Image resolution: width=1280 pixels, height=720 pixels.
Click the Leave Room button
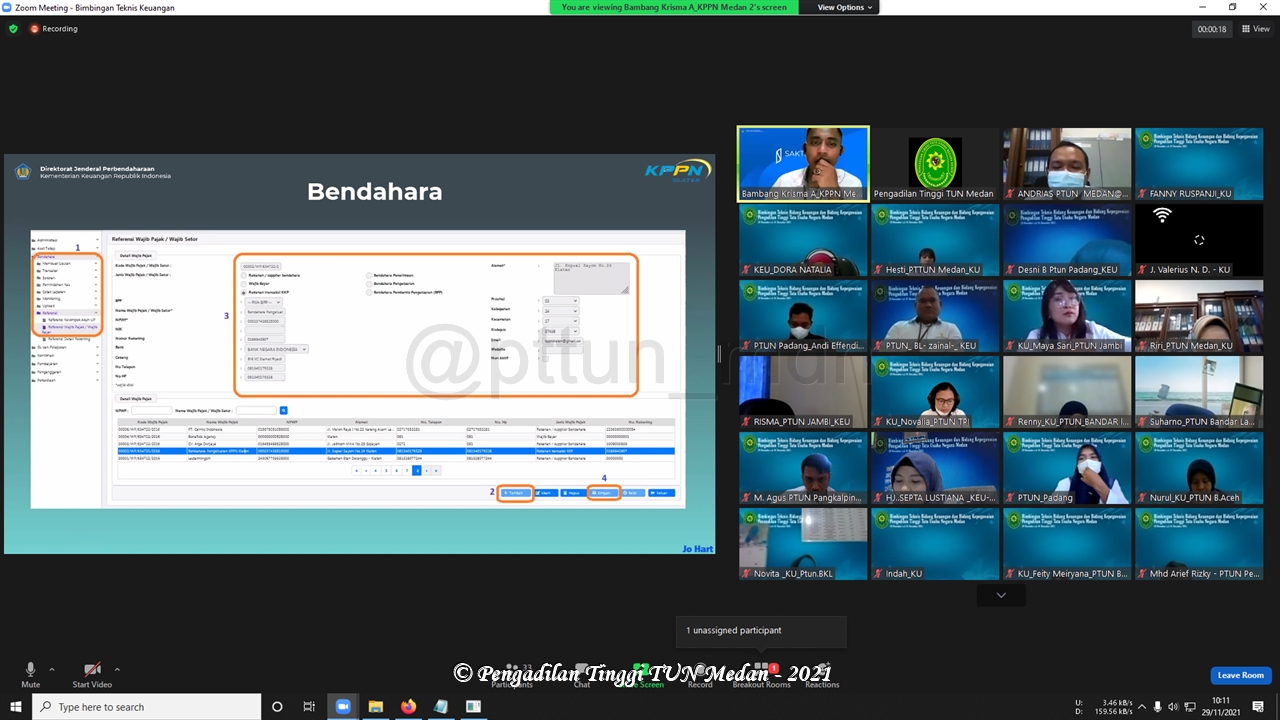pyautogui.click(x=1240, y=675)
